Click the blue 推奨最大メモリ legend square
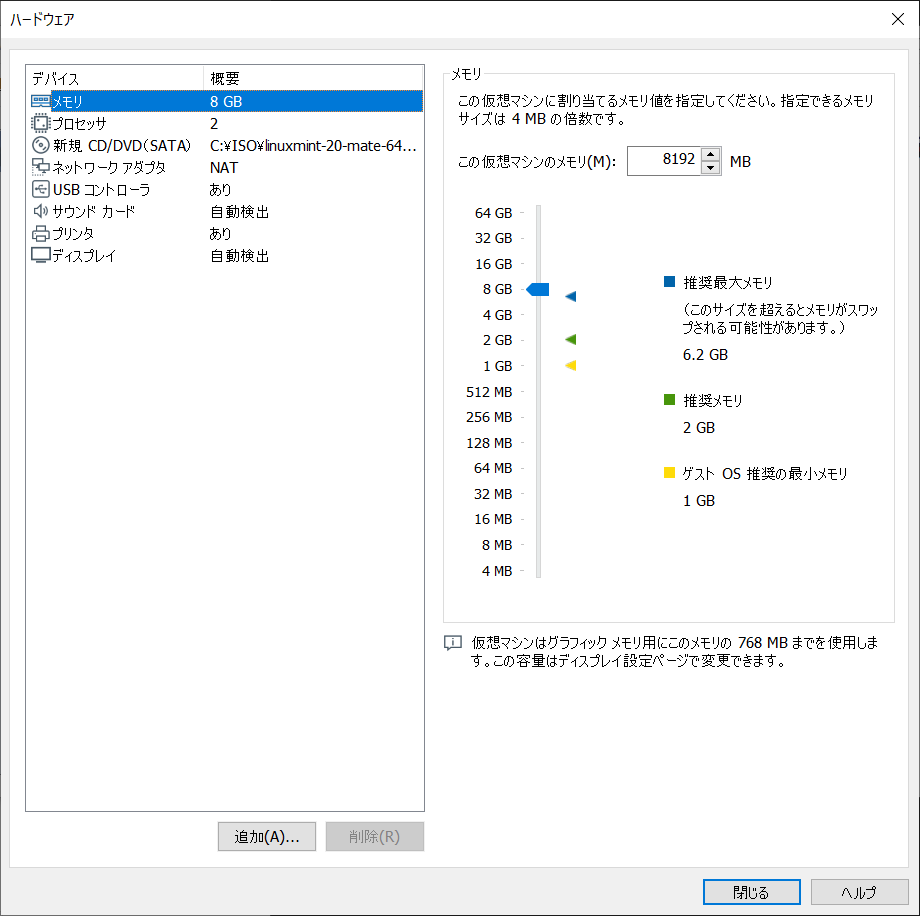The image size is (920, 916). coord(669,281)
